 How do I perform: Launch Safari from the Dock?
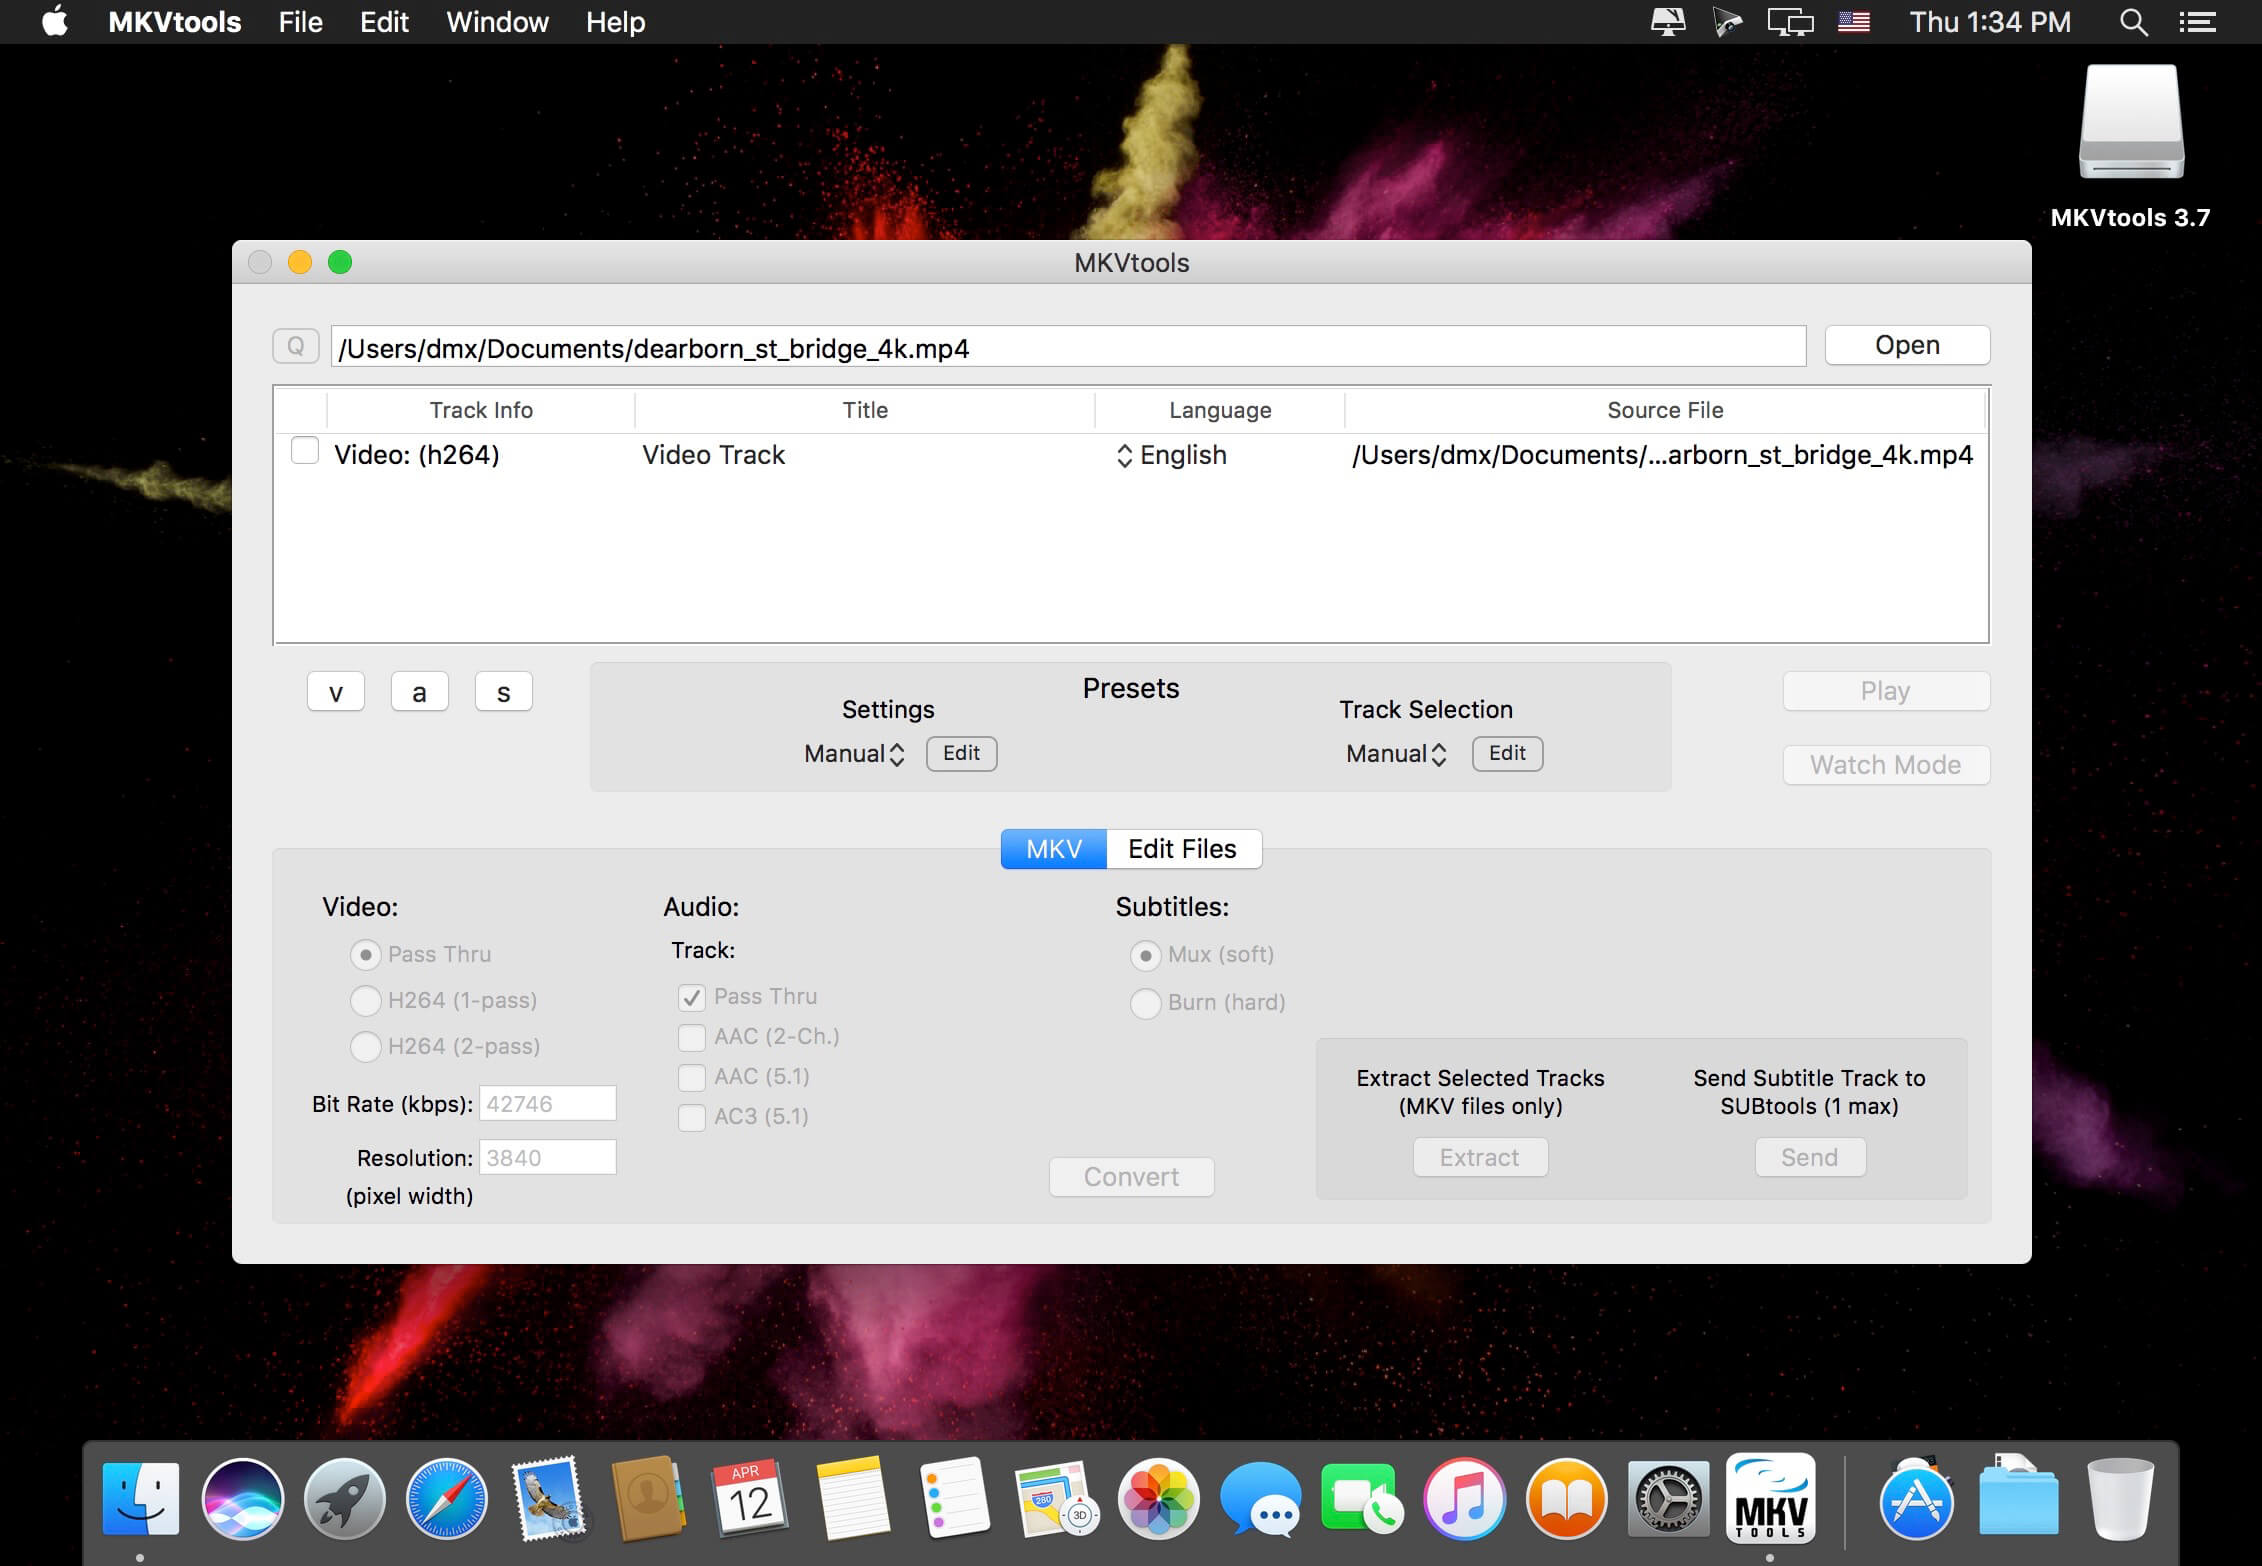[x=446, y=1500]
